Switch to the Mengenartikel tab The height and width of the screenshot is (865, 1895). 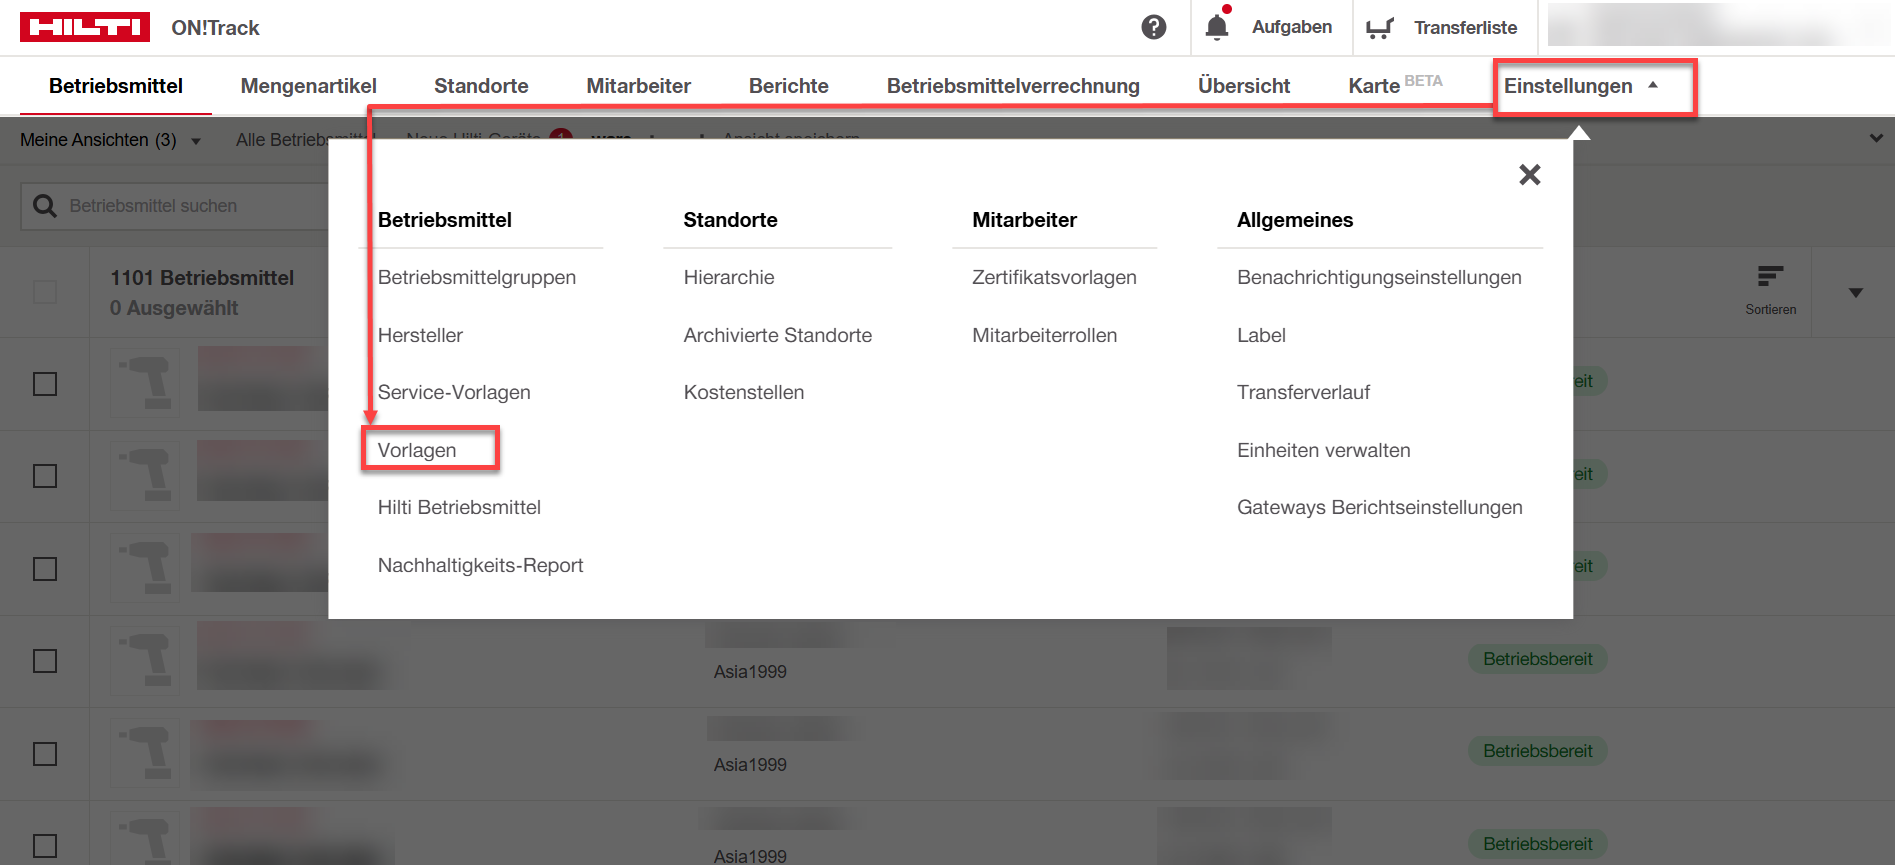tap(308, 86)
